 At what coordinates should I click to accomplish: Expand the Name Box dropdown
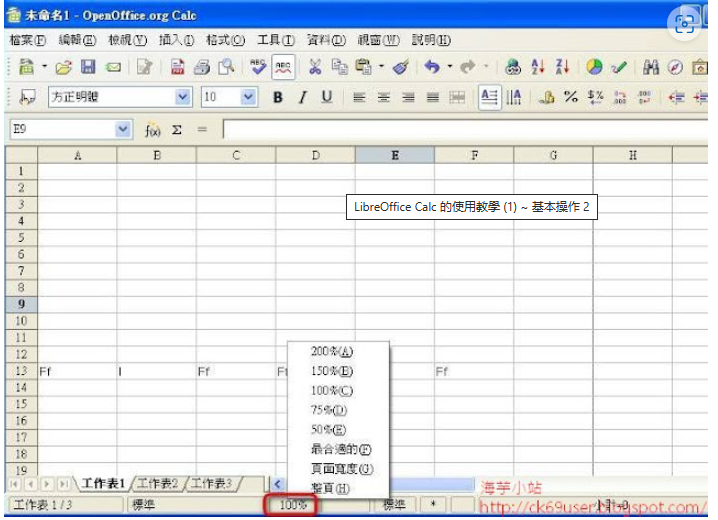122,130
